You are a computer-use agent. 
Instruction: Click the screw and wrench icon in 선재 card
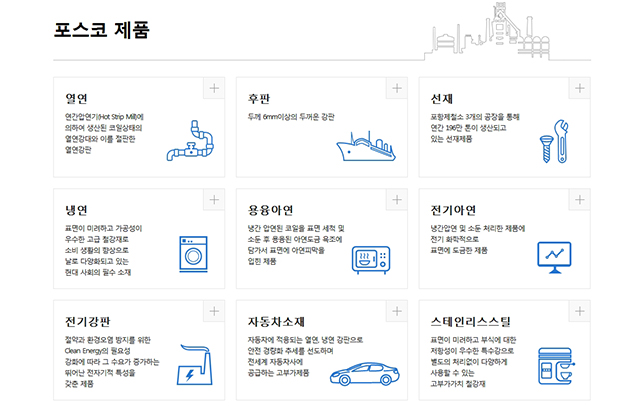point(554,141)
